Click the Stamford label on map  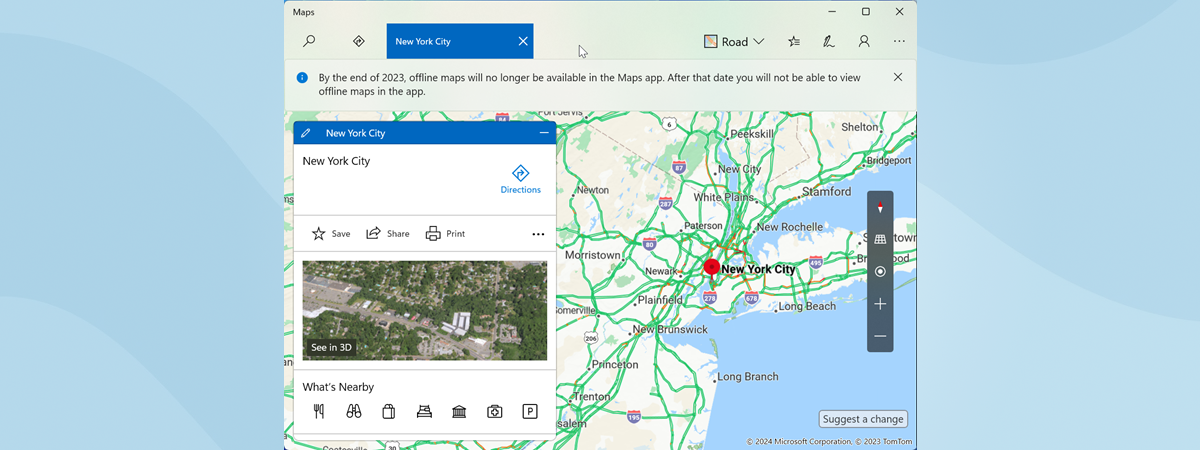click(x=825, y=191)
